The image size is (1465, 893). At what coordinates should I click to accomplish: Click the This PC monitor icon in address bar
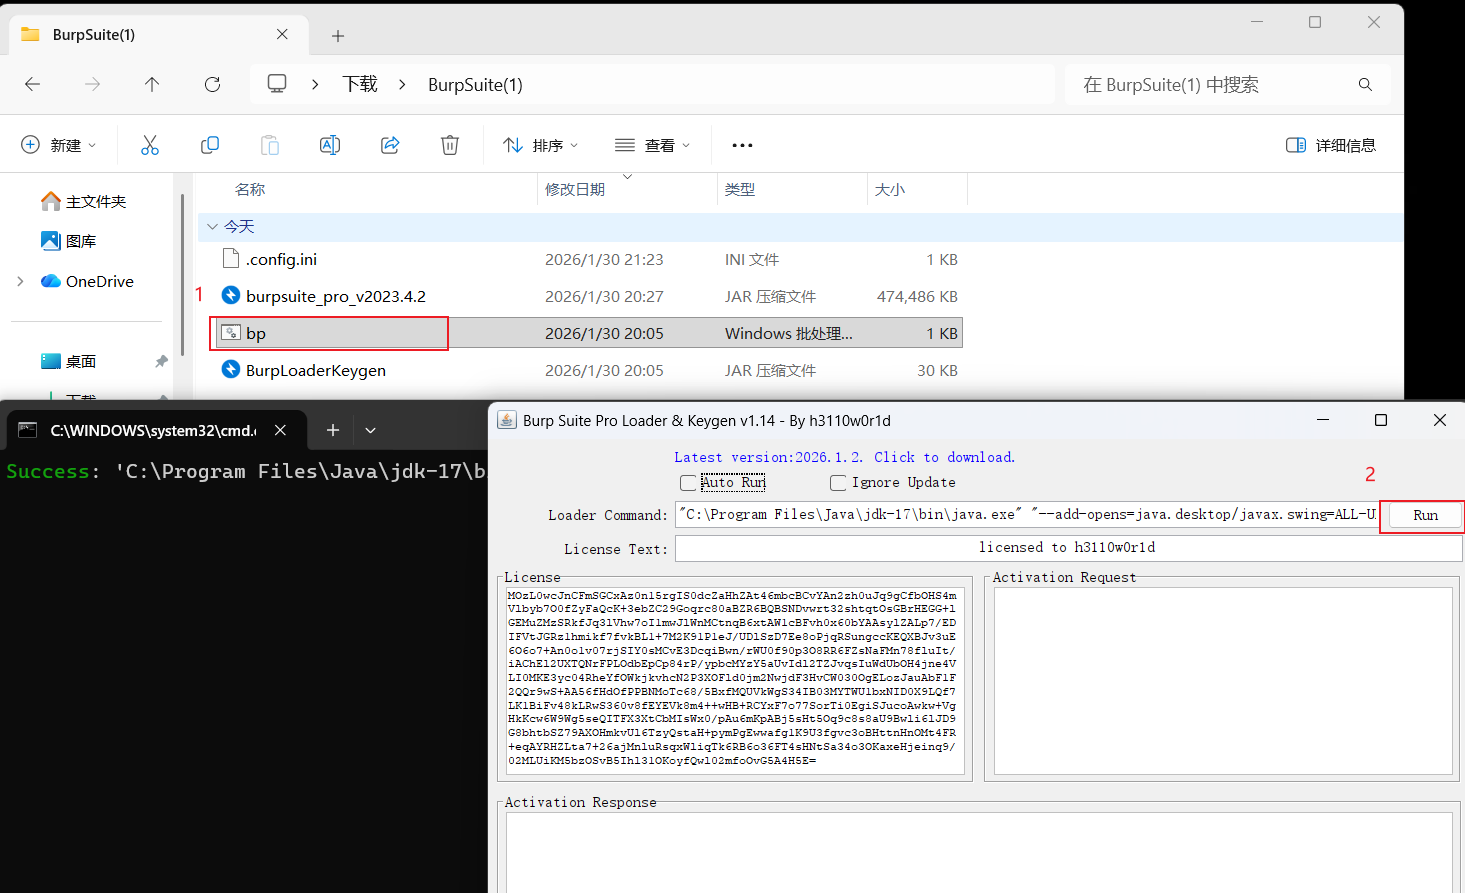pyautogui.click(x=277, y=84)
